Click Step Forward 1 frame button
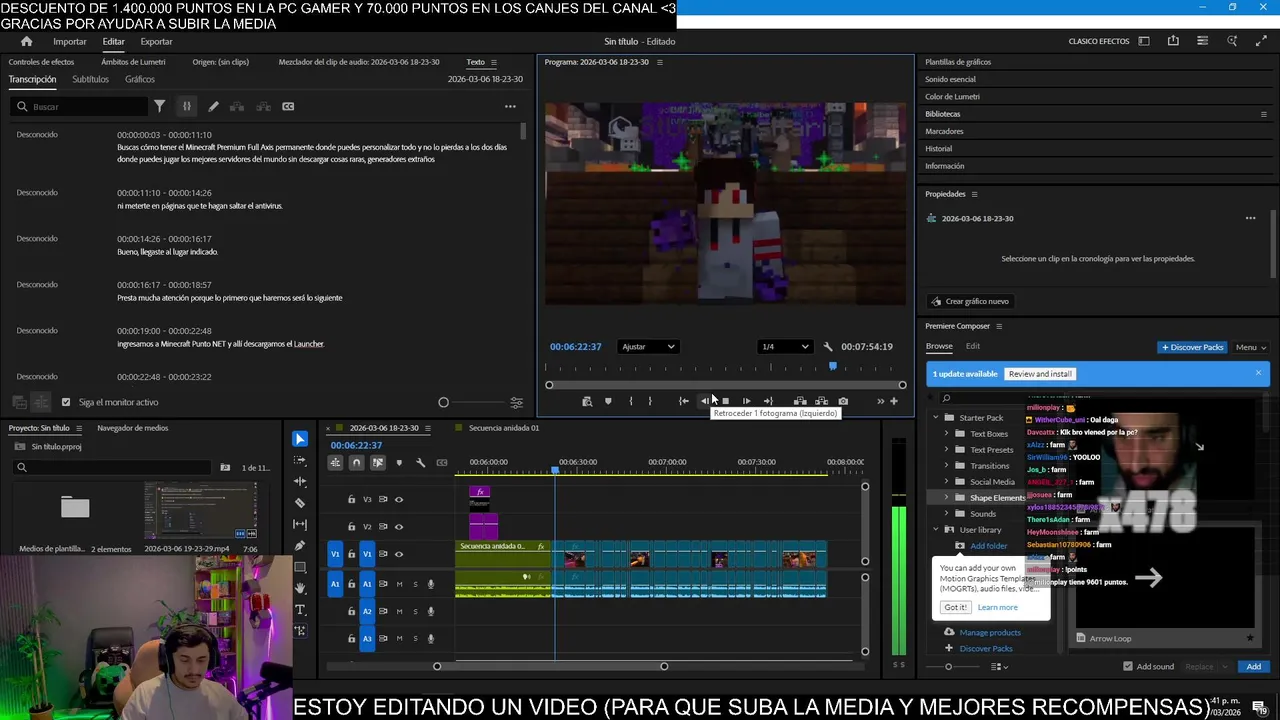The width and height of the screenshot is (1280, 720). pyautogui.click(x=746, y=401)
